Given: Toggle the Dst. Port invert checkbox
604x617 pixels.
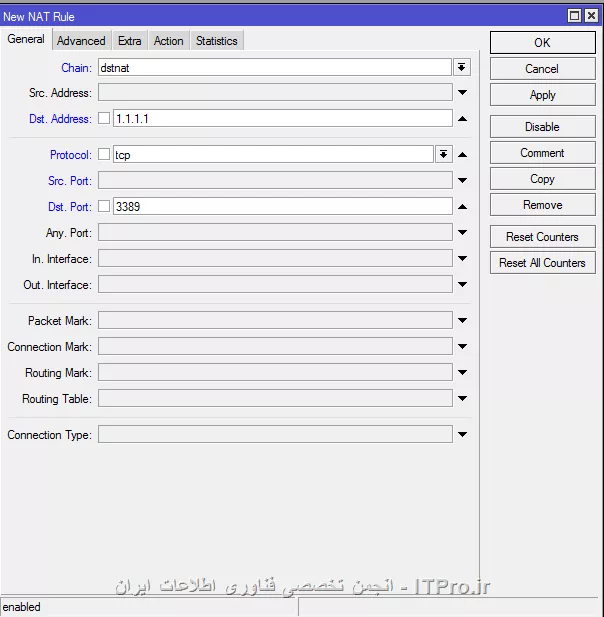Looking at the screenshot, I should point(104,206).
